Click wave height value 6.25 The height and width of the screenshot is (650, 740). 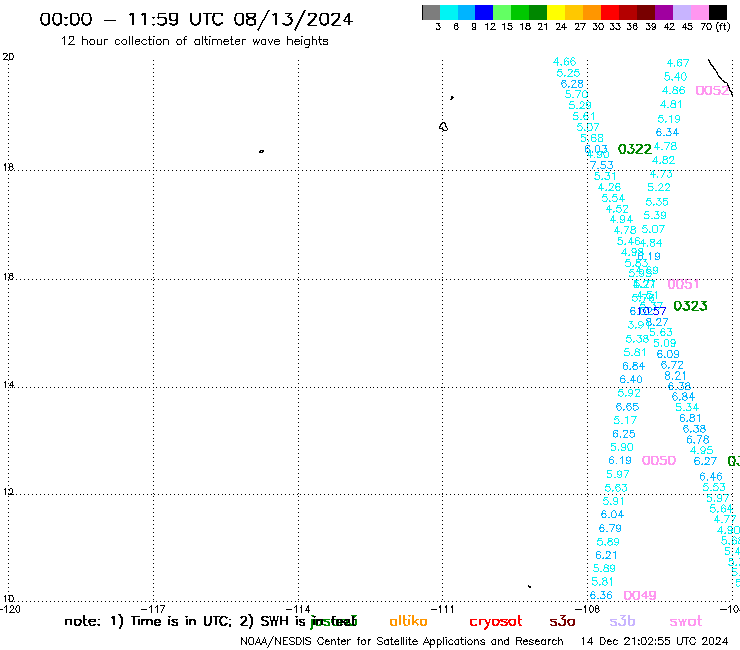[624, 434]
